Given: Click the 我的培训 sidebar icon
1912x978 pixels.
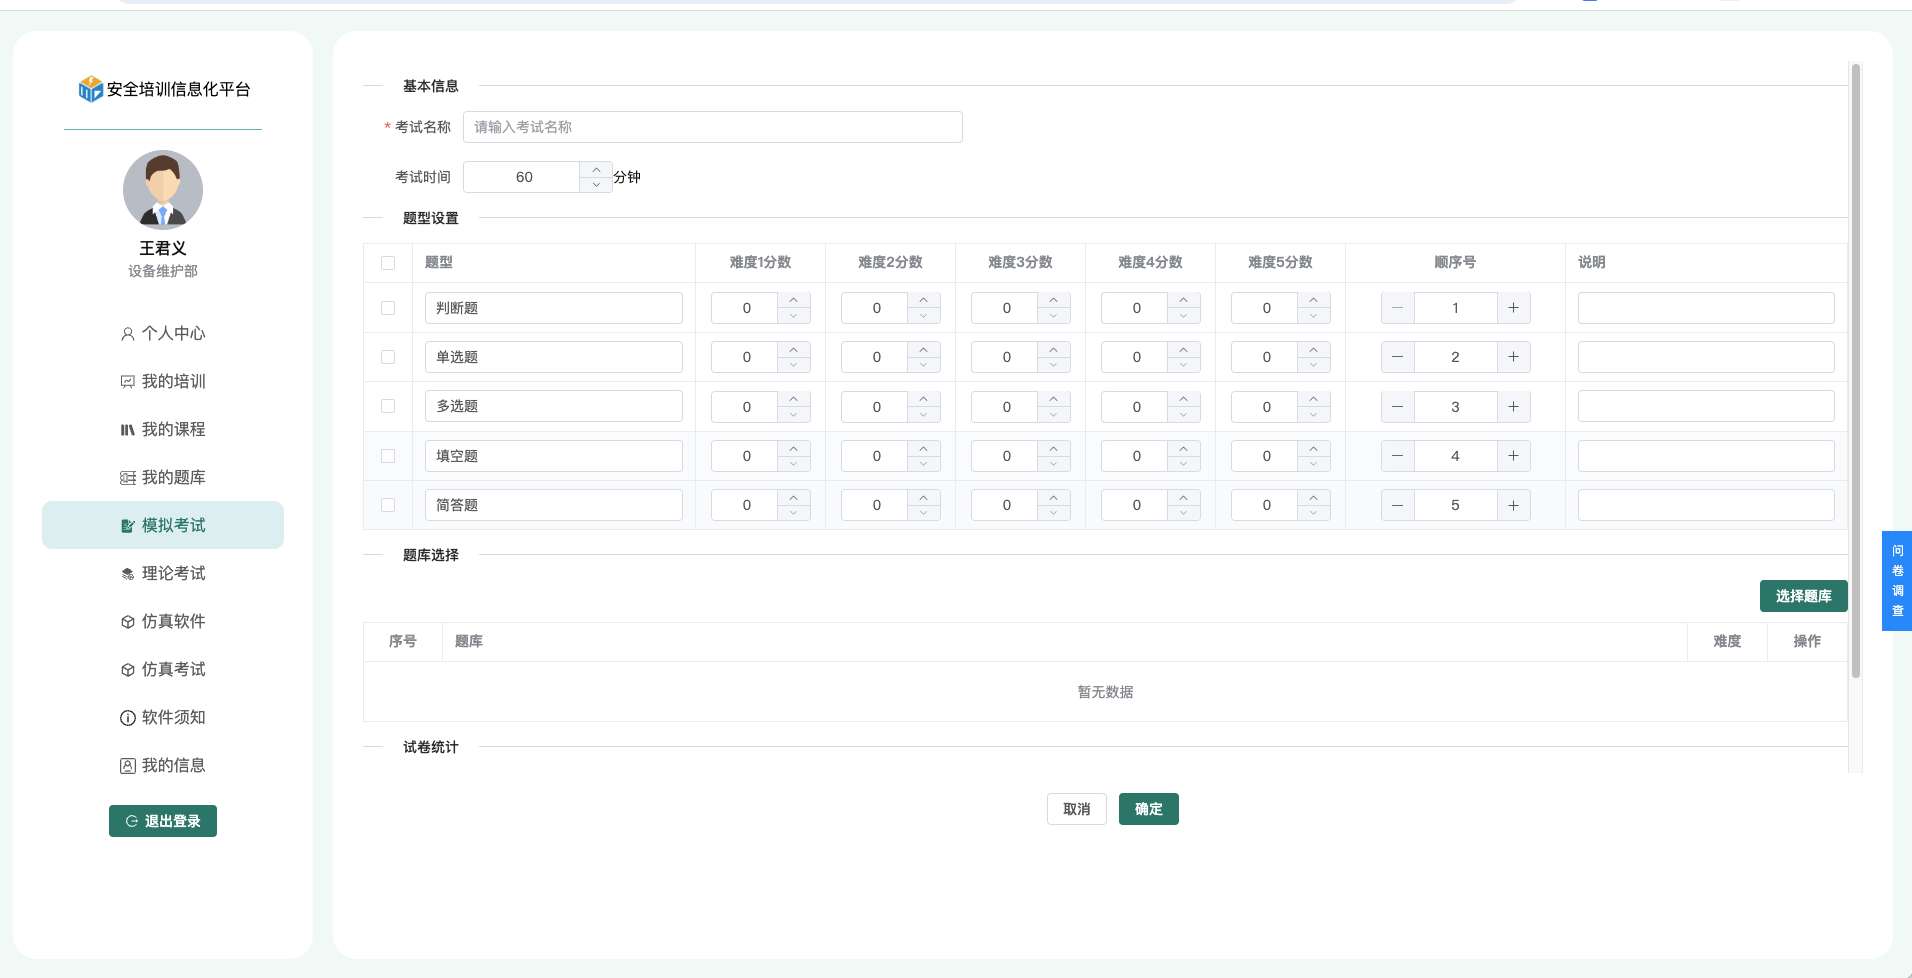Looking at the screenshot, I should click(128, 382).
